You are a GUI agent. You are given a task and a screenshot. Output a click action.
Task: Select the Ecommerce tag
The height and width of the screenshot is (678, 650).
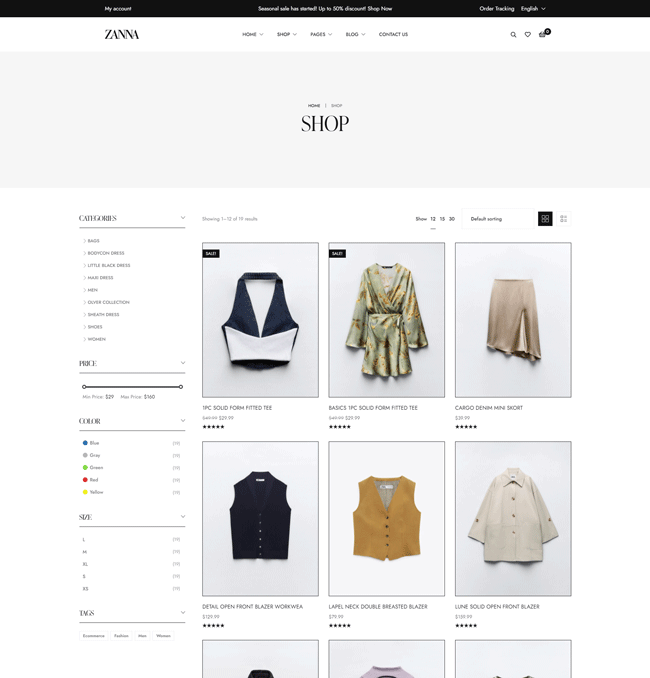coord(93,636)
